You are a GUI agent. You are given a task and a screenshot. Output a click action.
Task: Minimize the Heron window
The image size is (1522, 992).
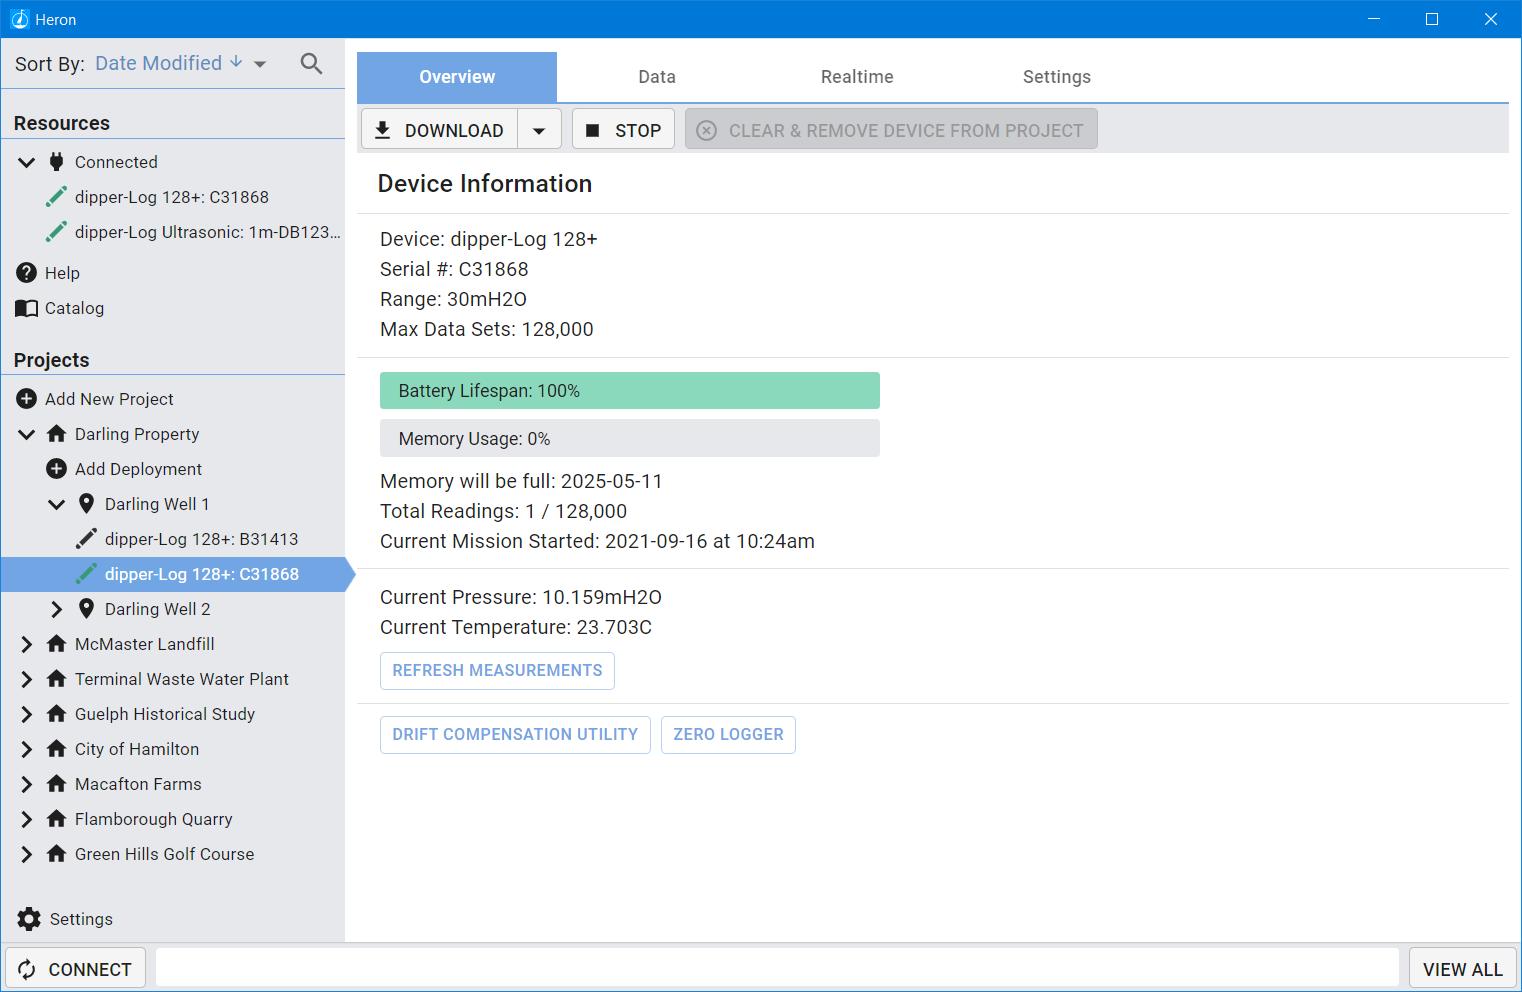[1374, 19]
